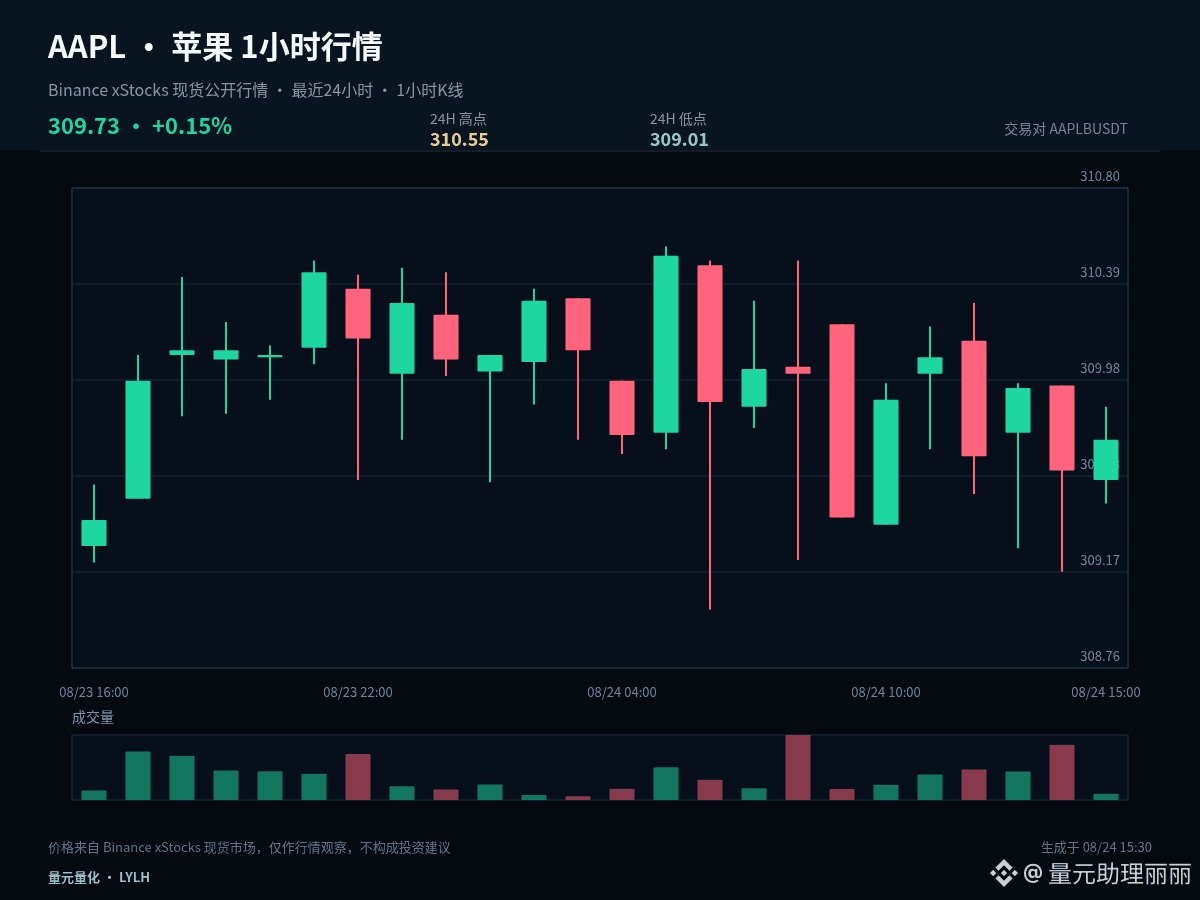The width and height of the screenshot is (1200, 900).
Task: Click the current price 309.73
Action: point(84,126)
